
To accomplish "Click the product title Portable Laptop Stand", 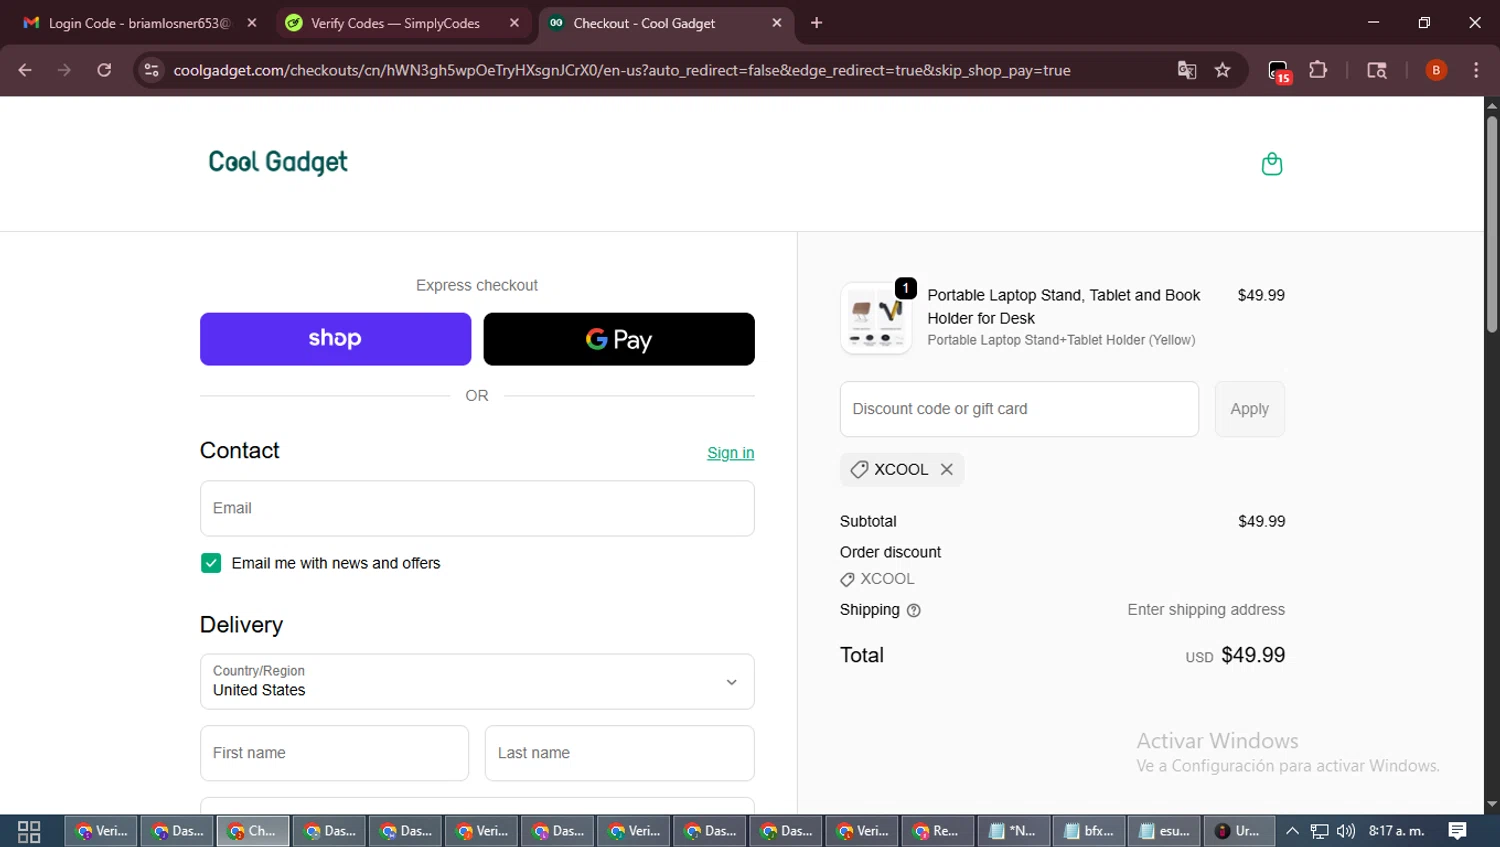I will click(1064, 307).
